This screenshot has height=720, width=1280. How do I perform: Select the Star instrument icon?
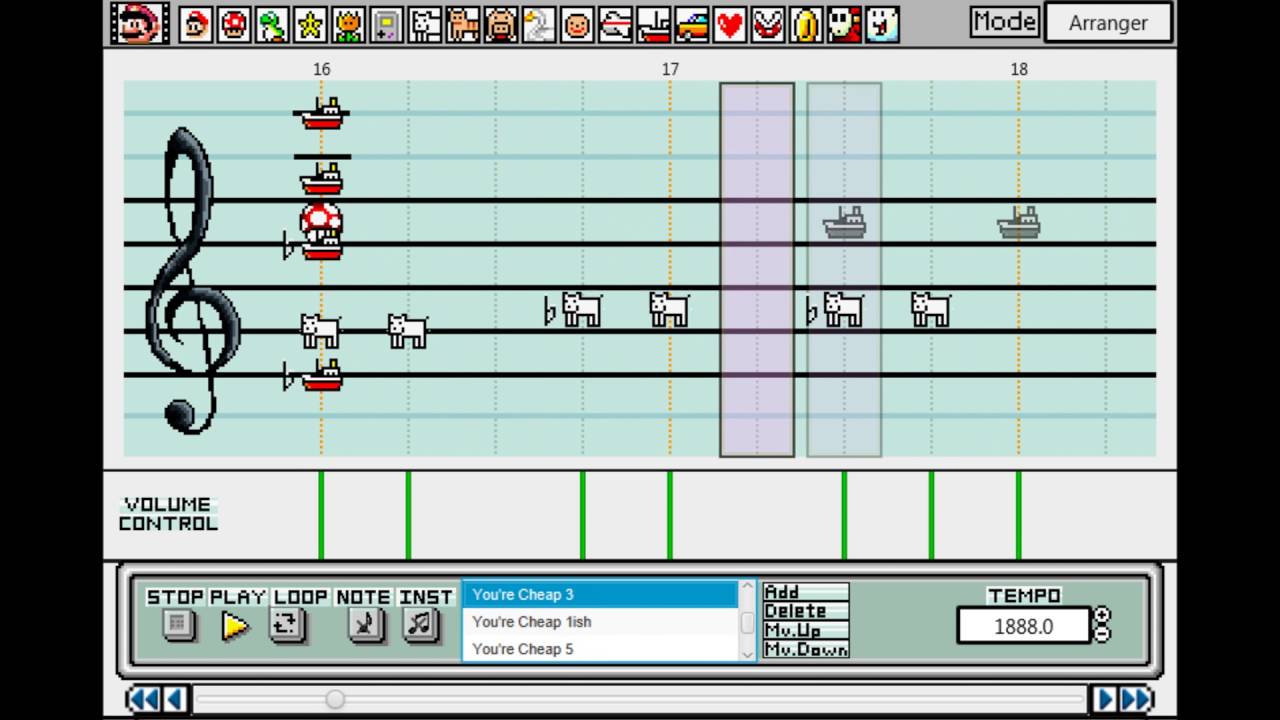[311, 24]
